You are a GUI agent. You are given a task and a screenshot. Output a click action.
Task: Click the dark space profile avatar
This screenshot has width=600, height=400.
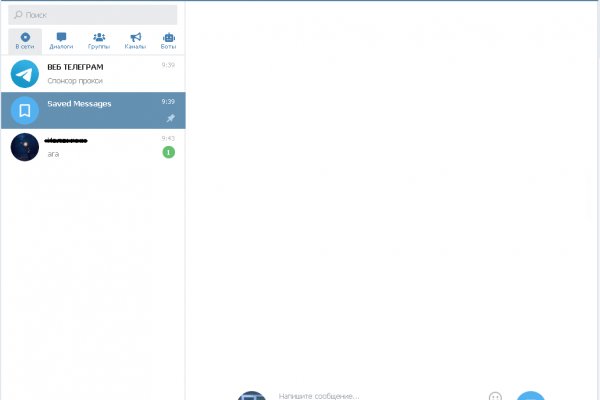coord(25,147)
